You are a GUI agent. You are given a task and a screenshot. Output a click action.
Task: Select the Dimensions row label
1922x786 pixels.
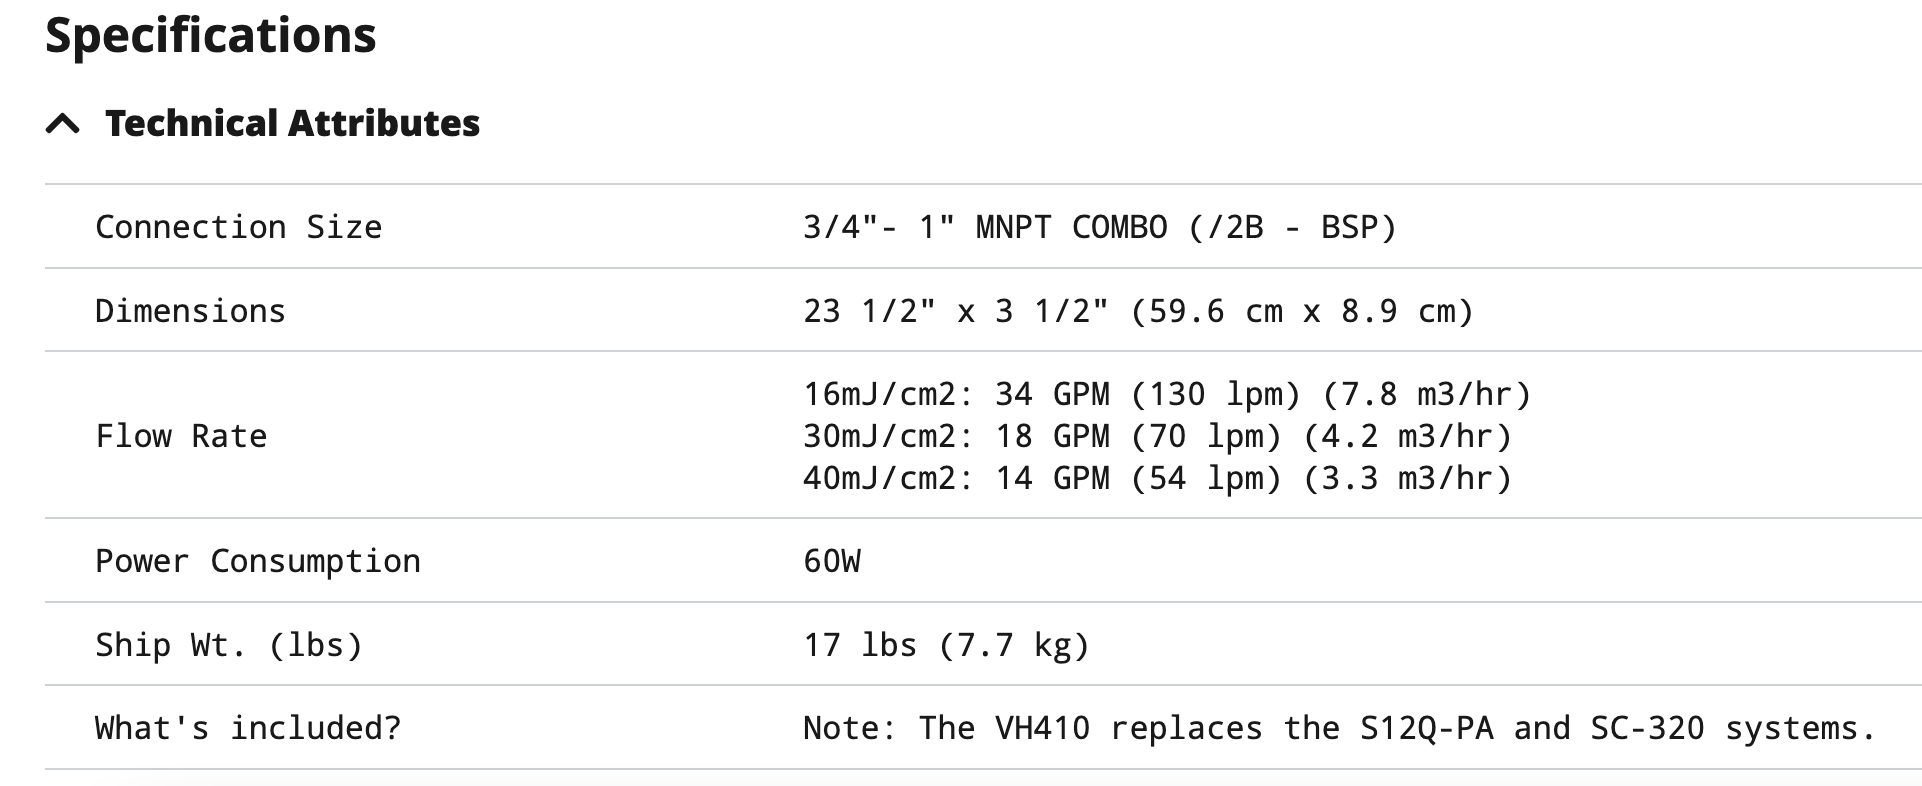pos(190,311)
